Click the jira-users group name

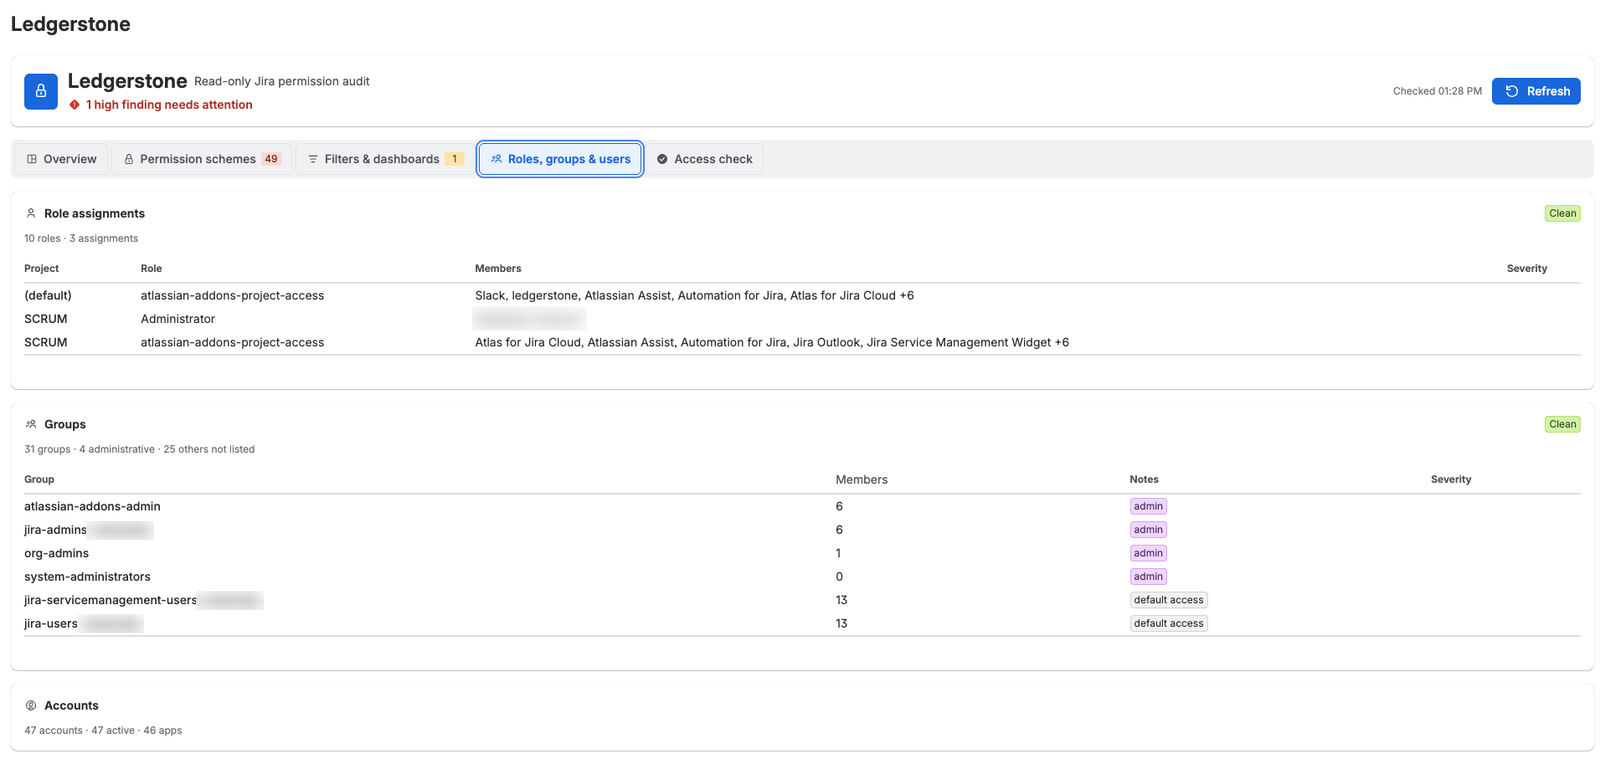pyautogui.click(x=51, y=624)
